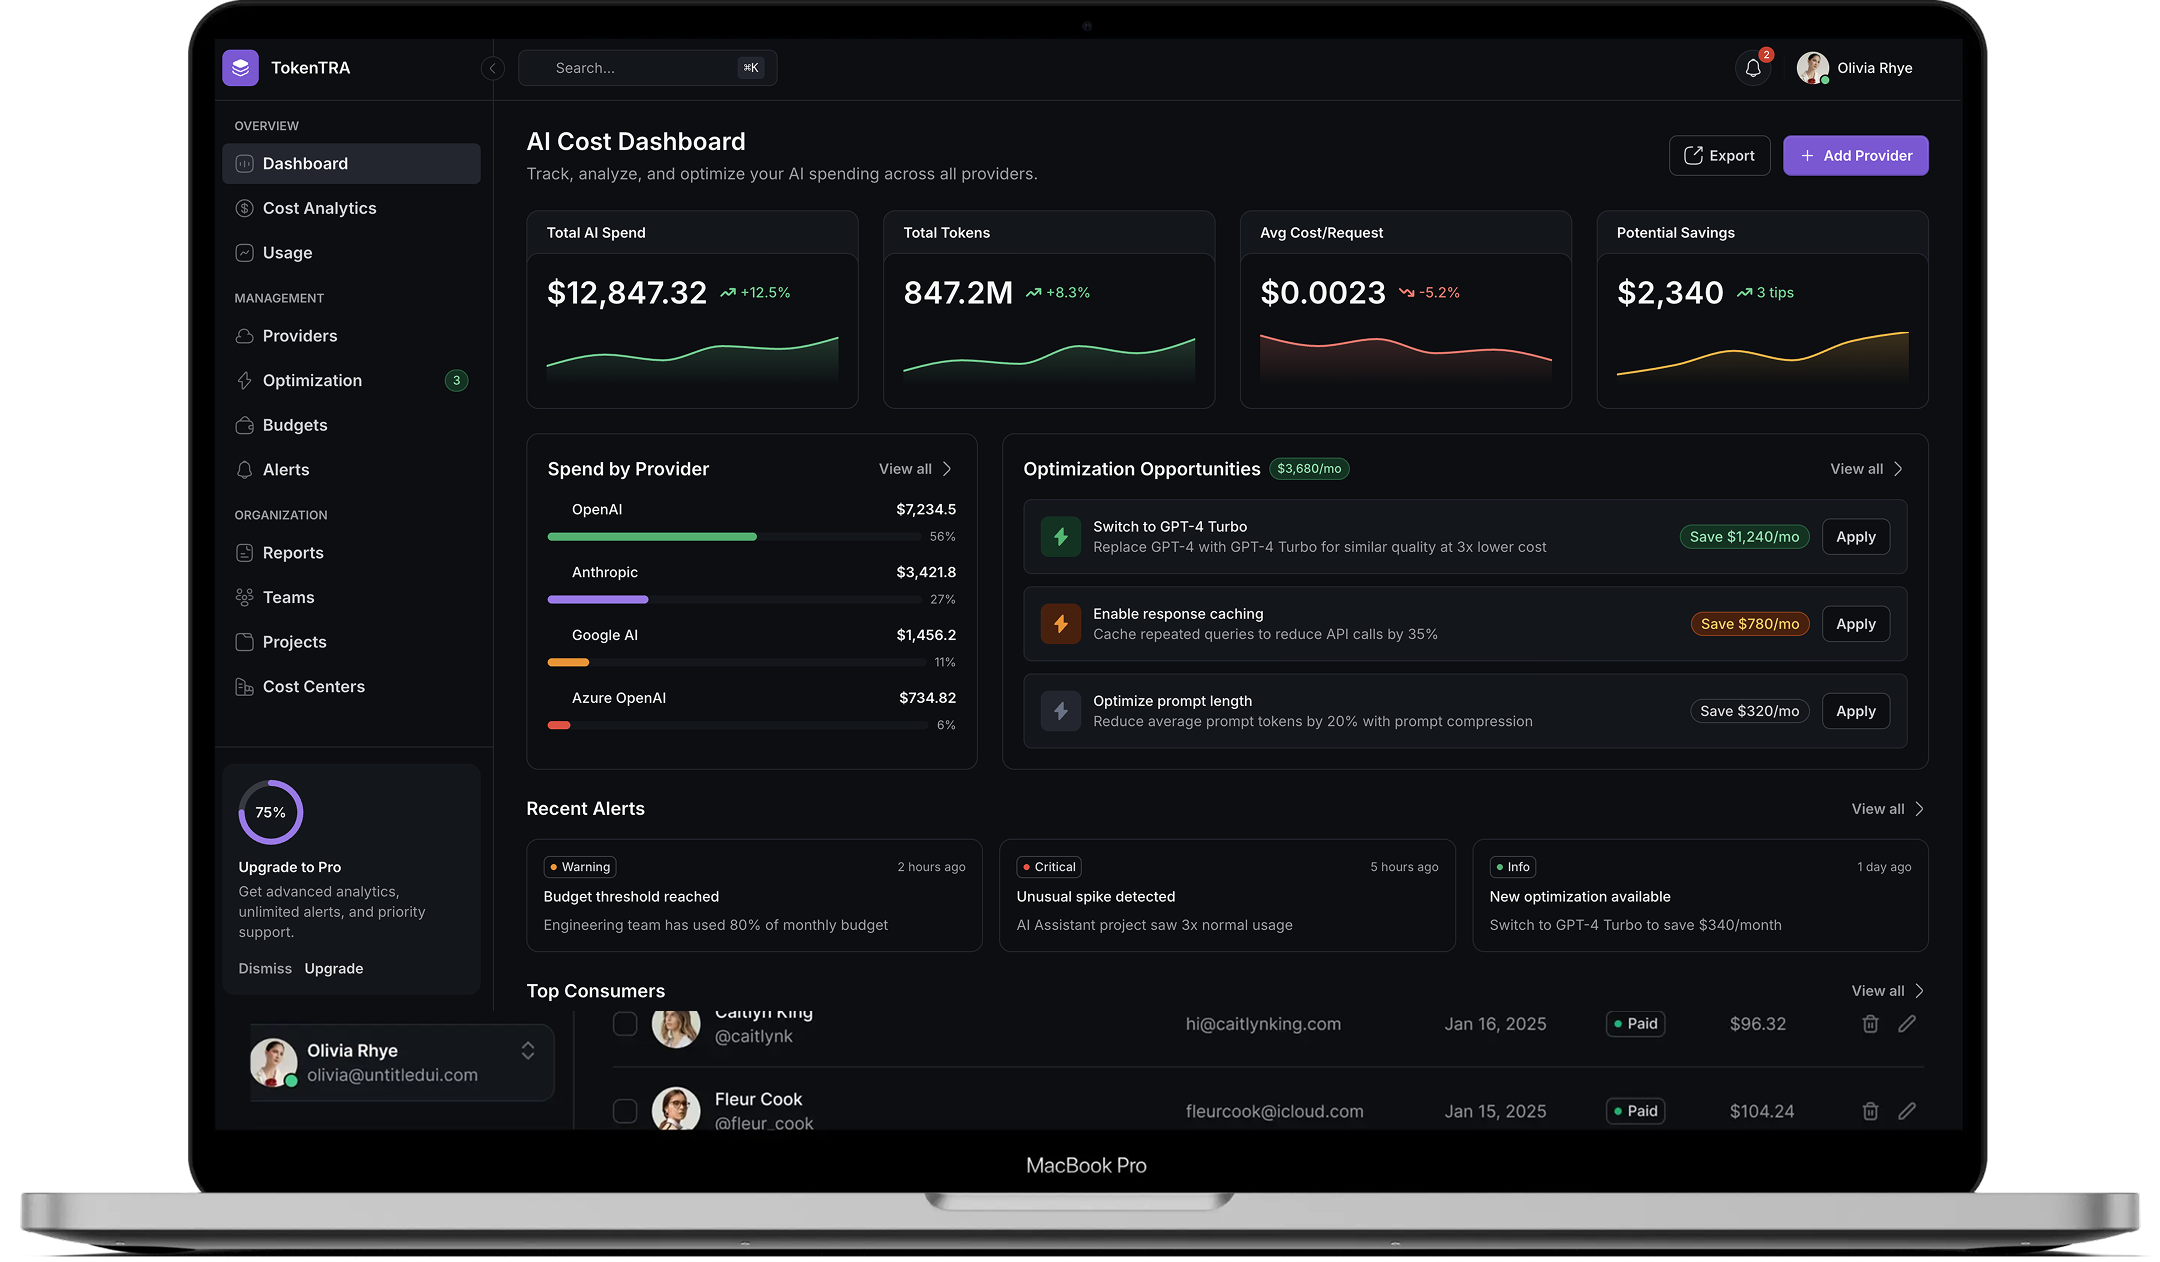Collapse the sidebar with the chevron arrow
Viewport: 2160px width, 1262px height.
pos(492,68)
